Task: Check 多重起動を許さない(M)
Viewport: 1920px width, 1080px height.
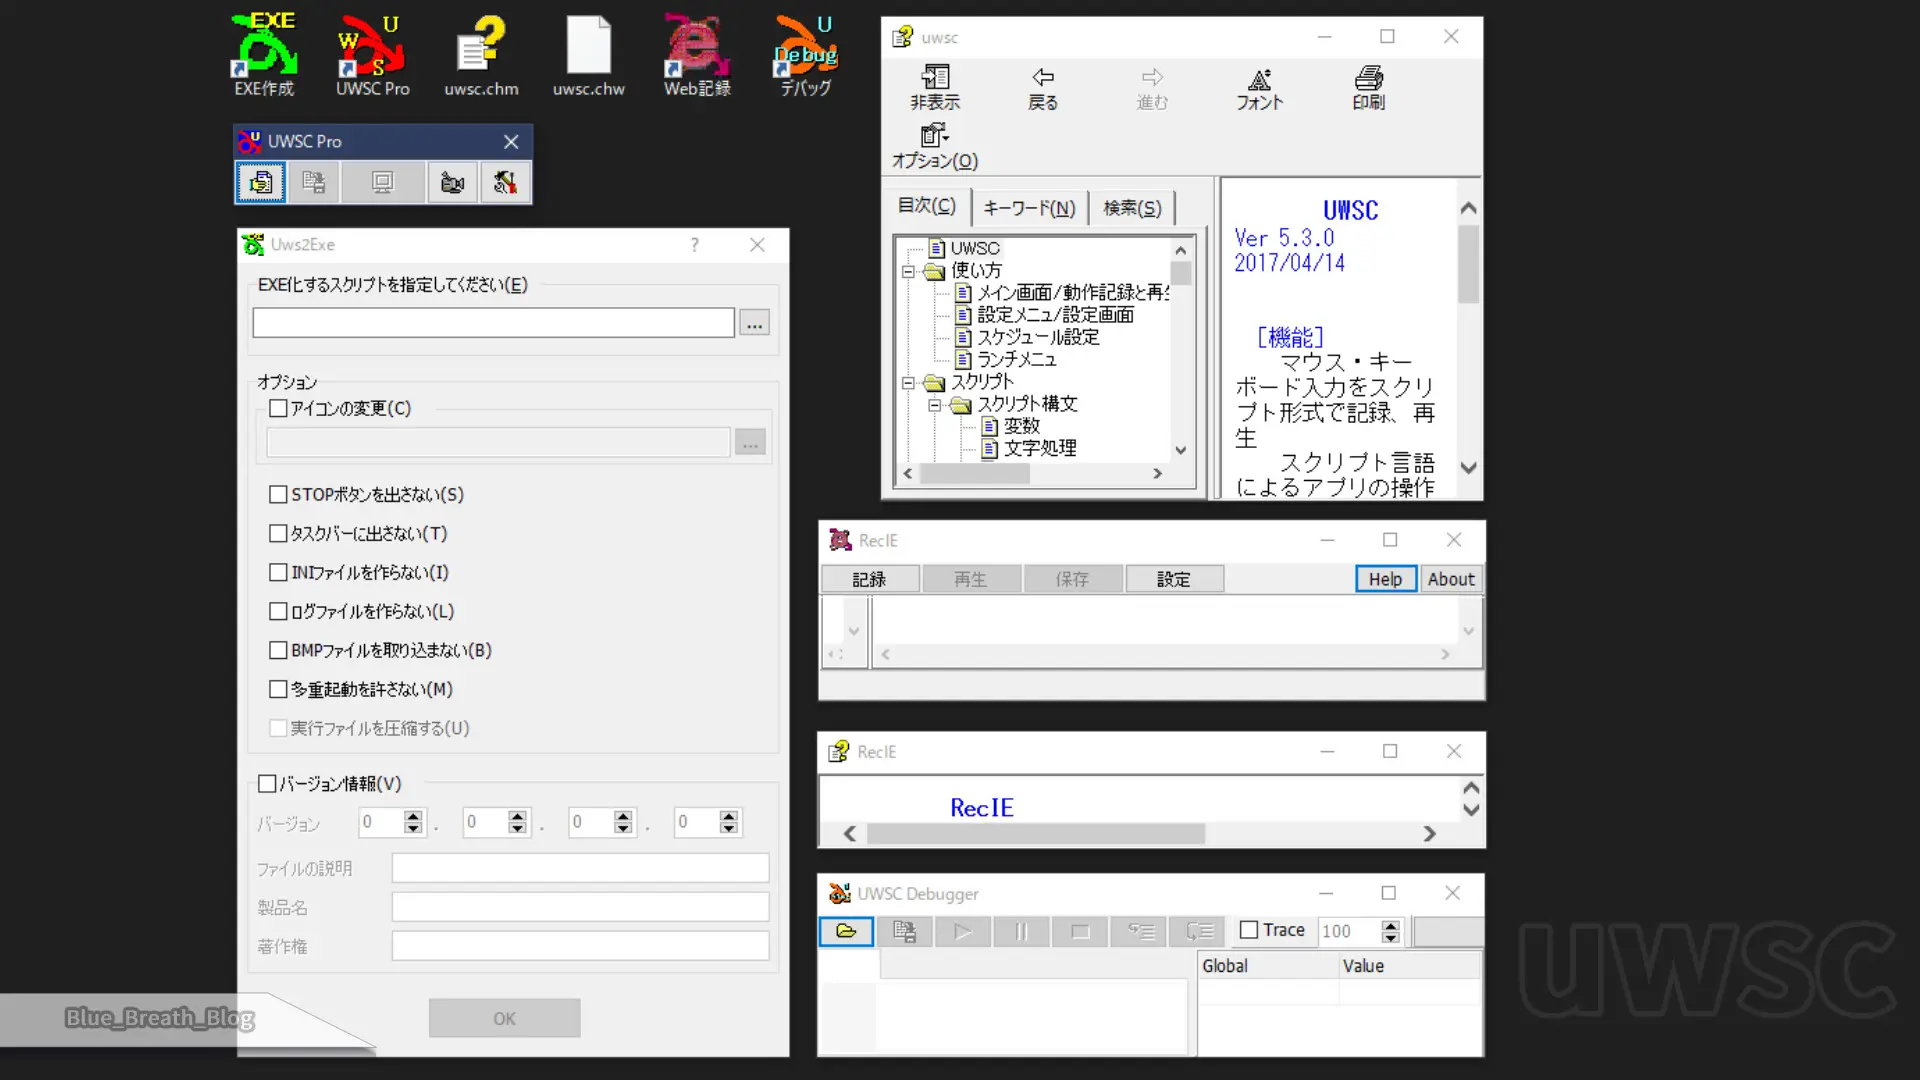Action: coord(278,689)
